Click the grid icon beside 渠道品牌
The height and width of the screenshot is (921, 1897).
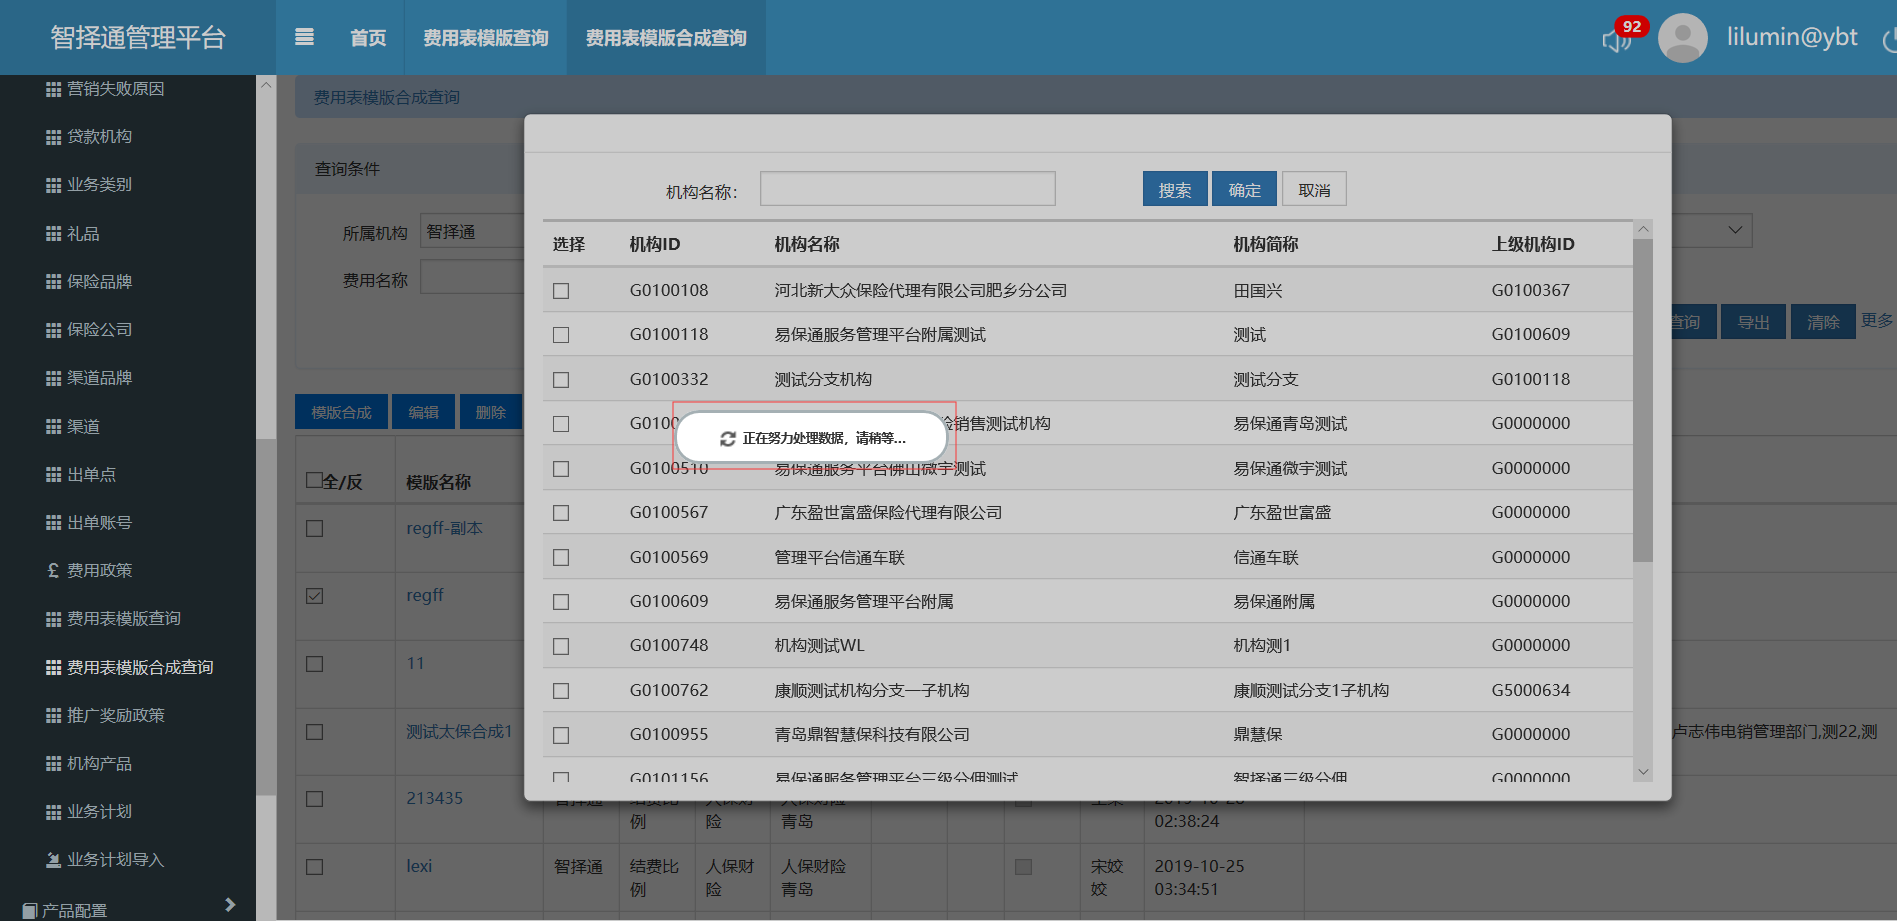pyautogui.click(x=54, y=378)
